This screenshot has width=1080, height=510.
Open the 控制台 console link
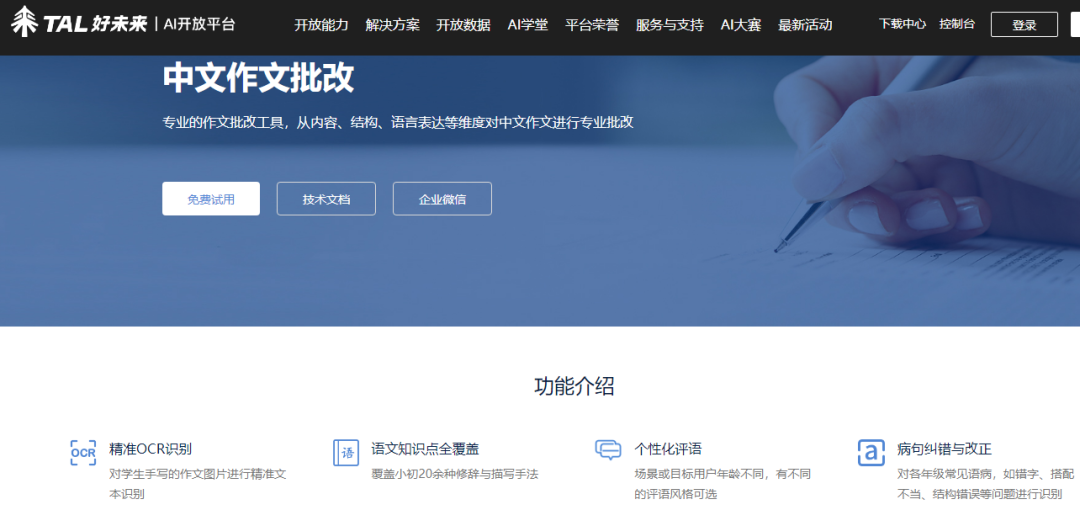(957, 24)
